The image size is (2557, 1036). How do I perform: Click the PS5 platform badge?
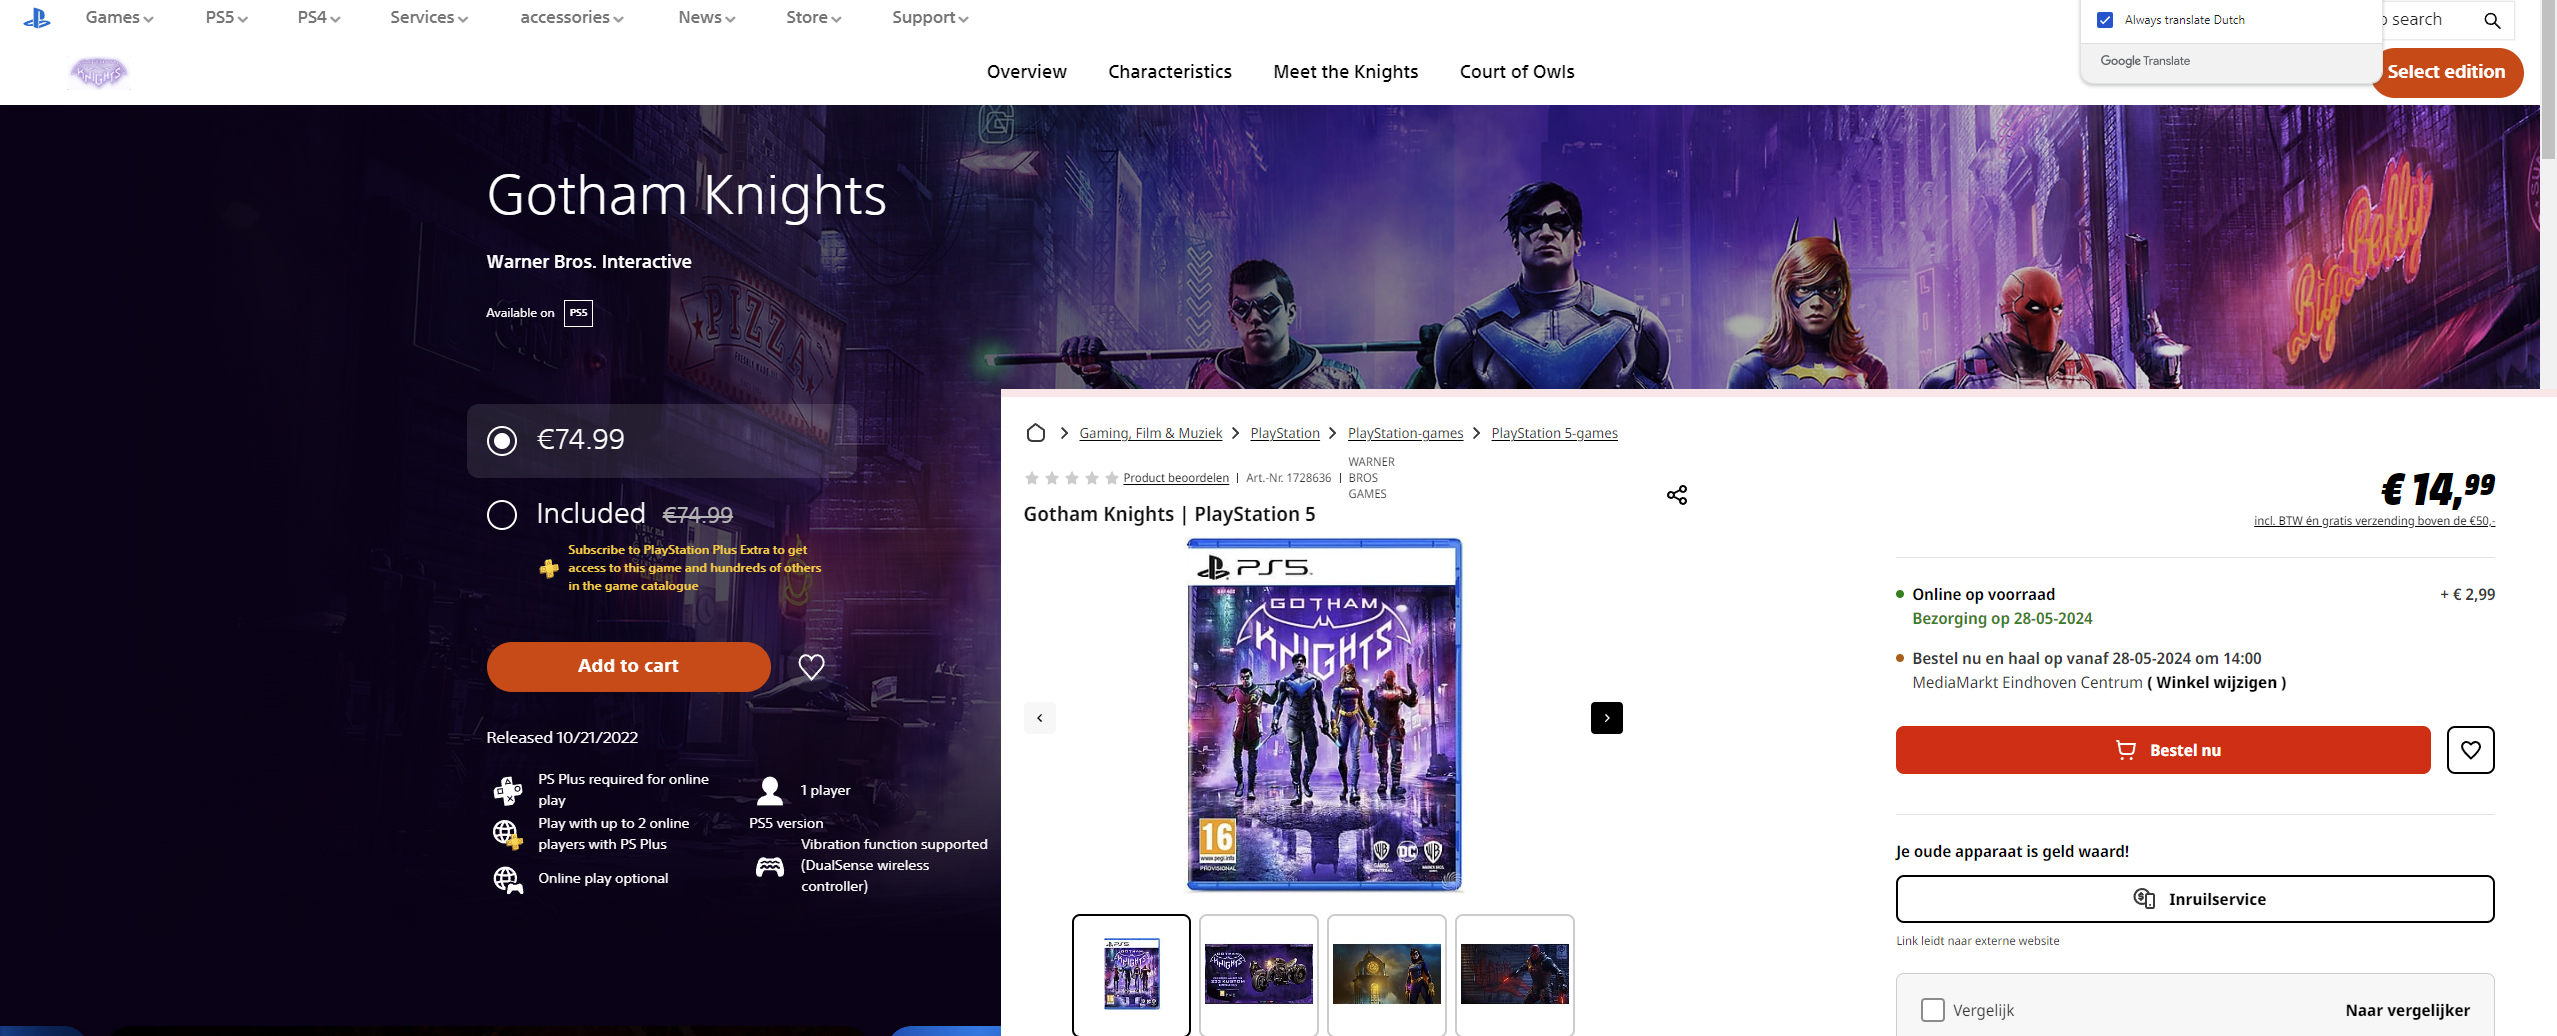pos(578,313)
